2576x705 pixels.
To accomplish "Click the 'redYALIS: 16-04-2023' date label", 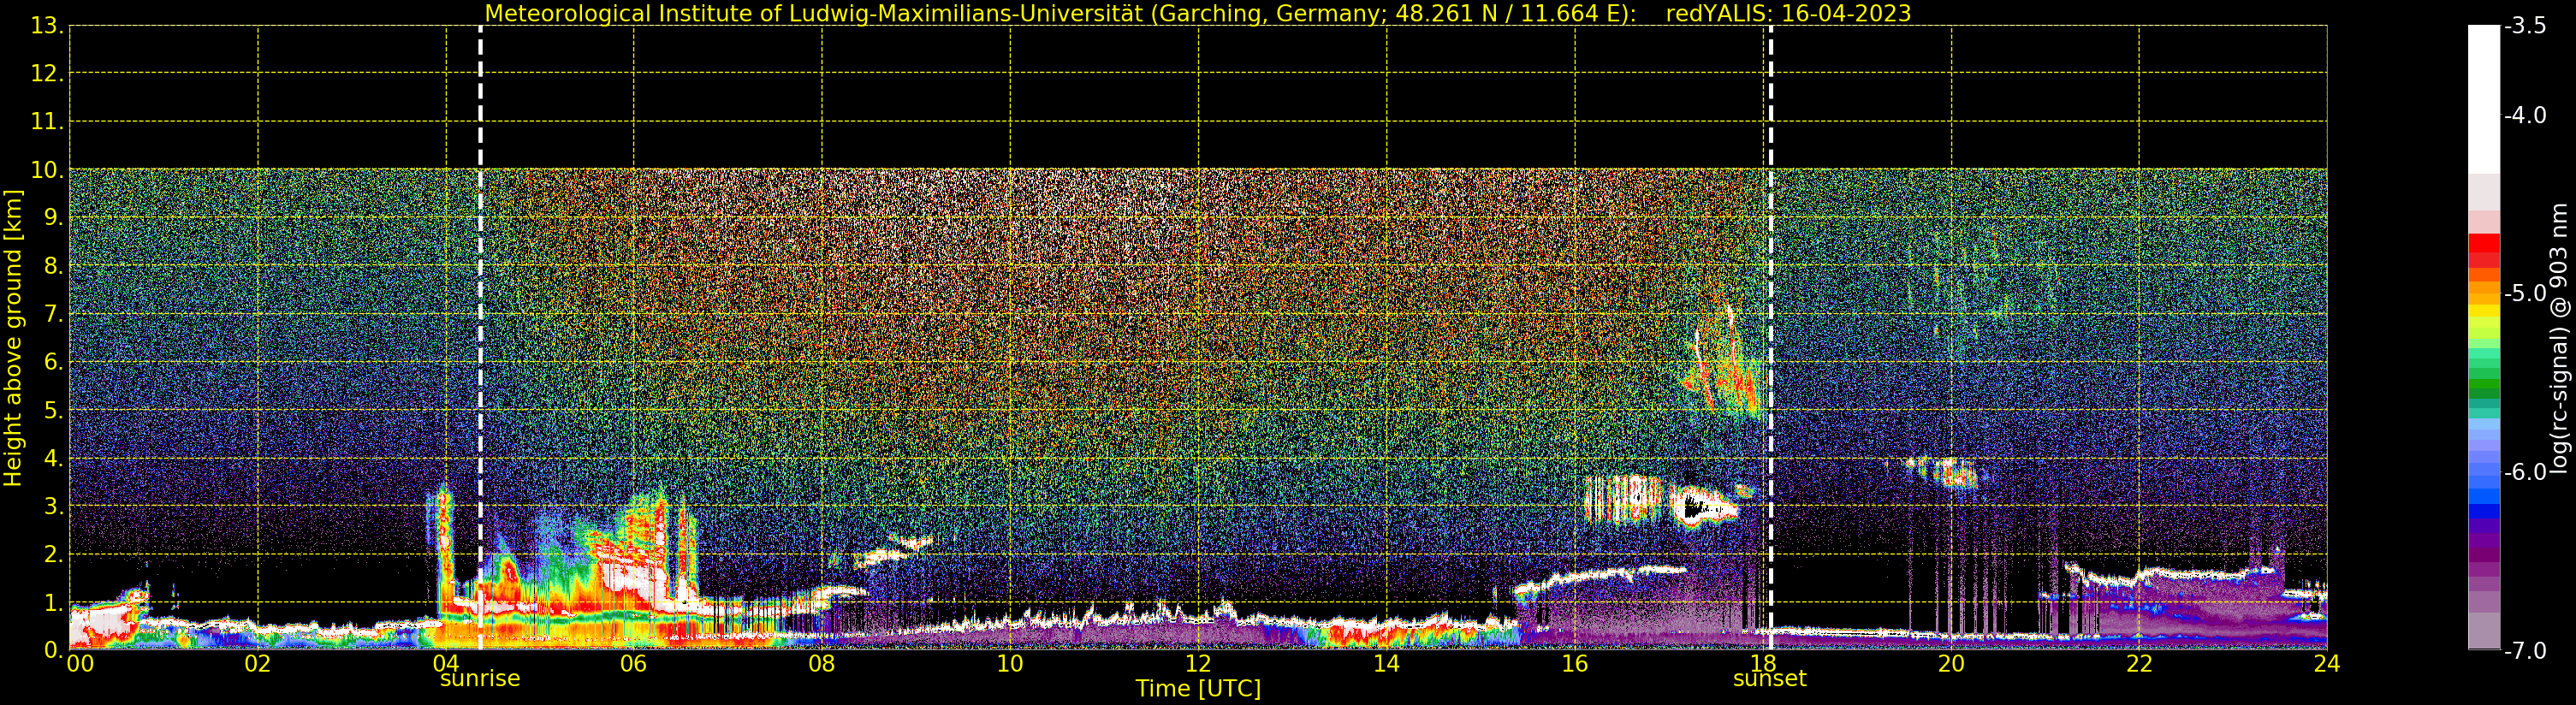I will point(1788,13).
